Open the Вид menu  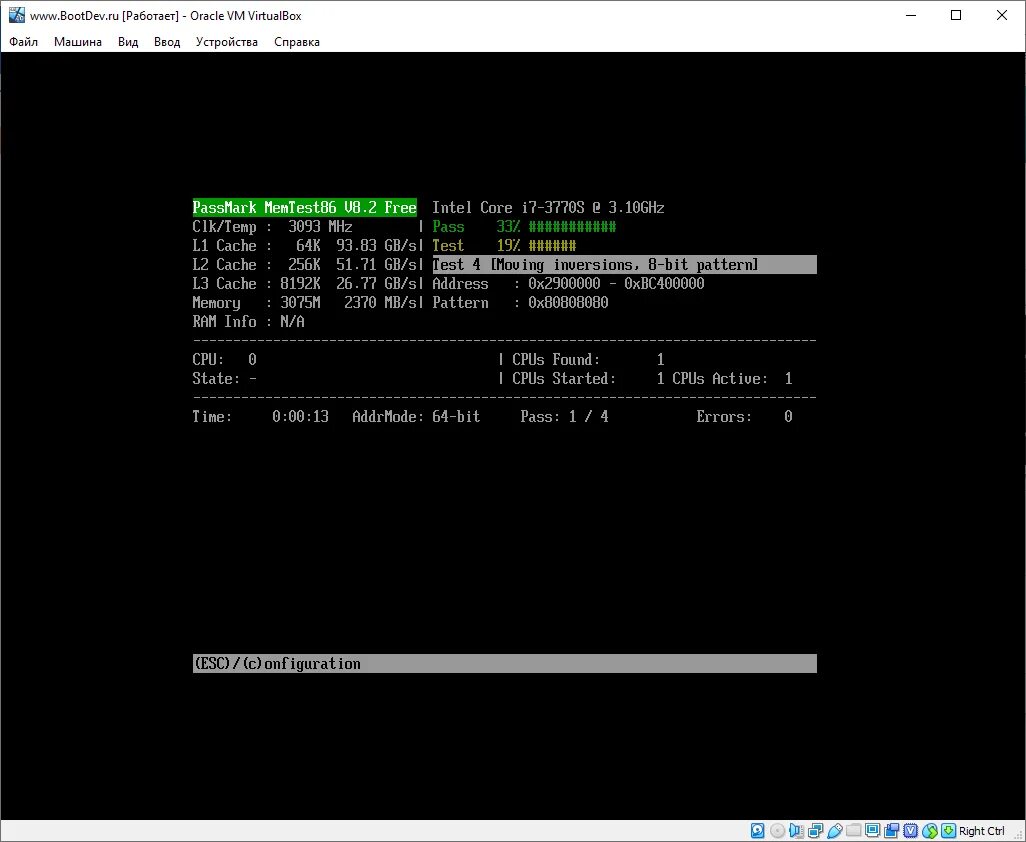(x=128, y=42)
